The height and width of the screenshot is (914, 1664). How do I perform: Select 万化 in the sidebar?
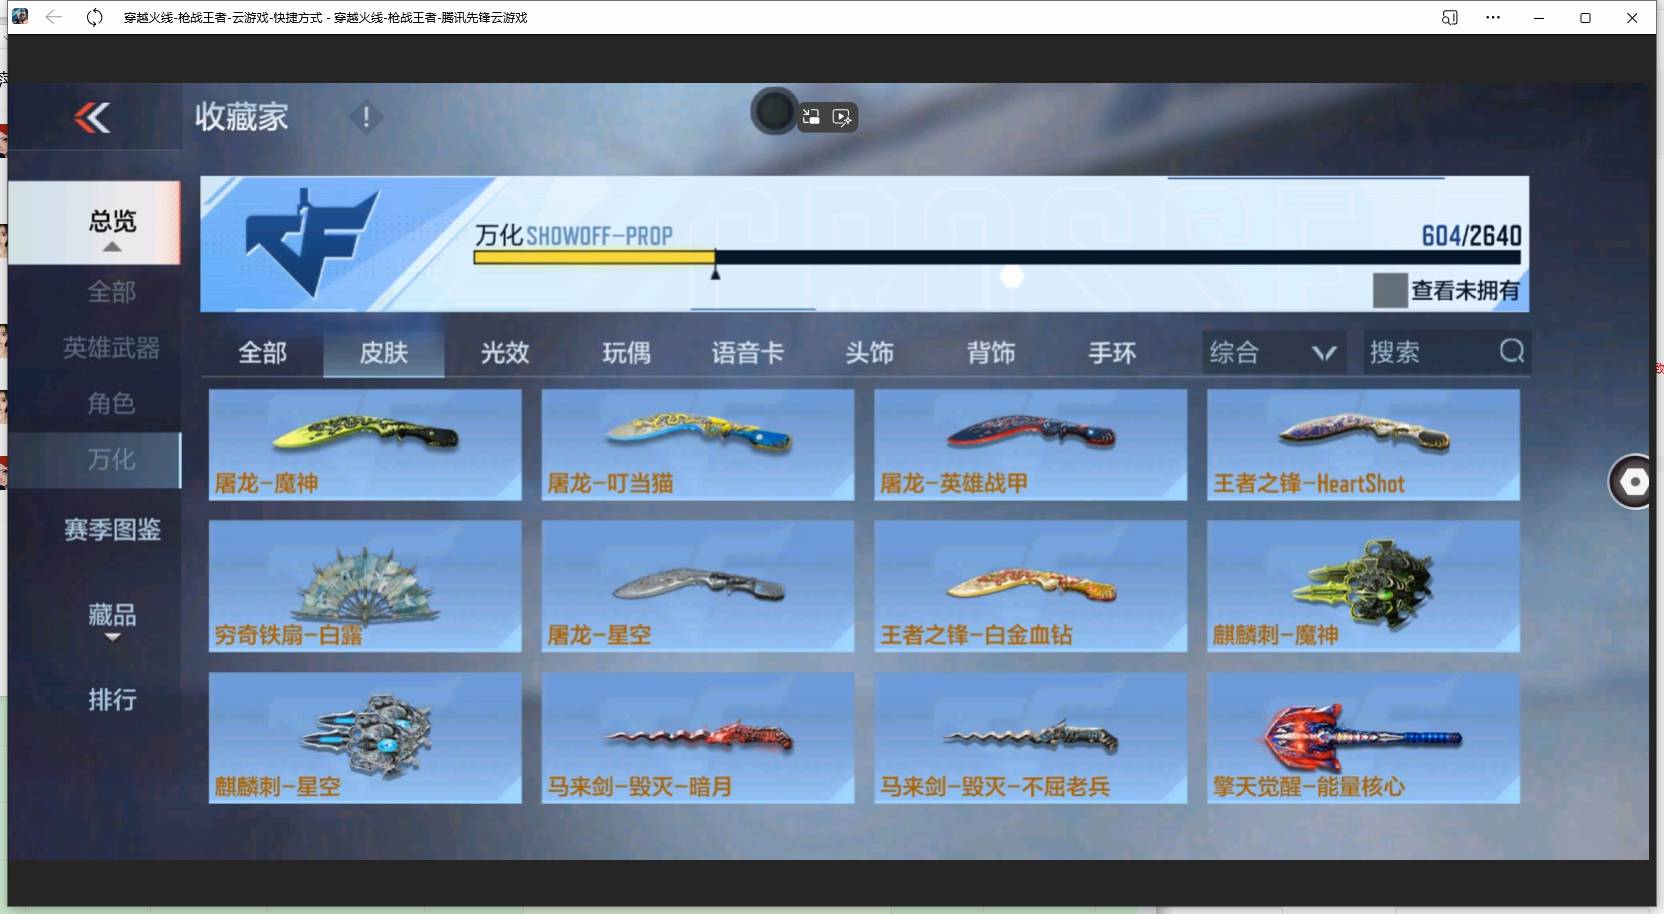pos(94,460)
